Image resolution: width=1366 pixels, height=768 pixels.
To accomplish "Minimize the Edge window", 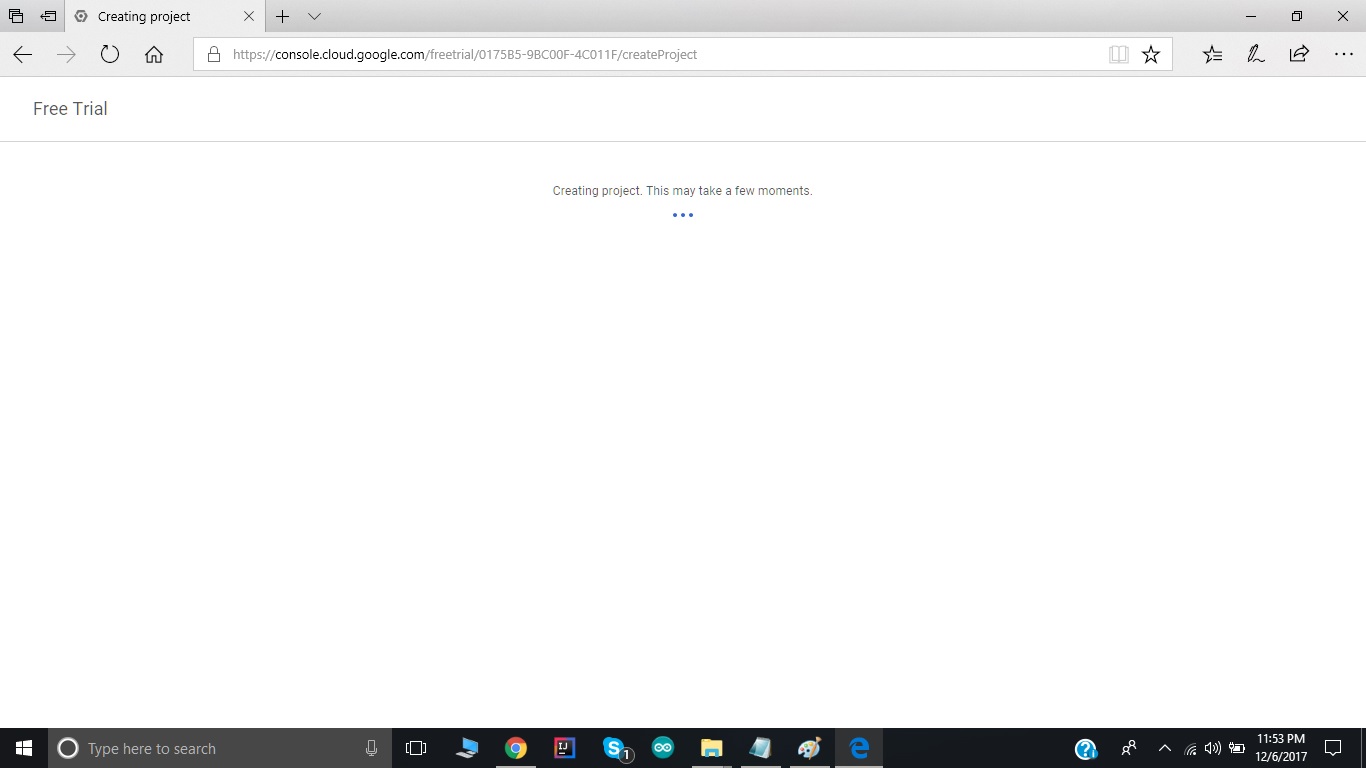I will 1251,16.
